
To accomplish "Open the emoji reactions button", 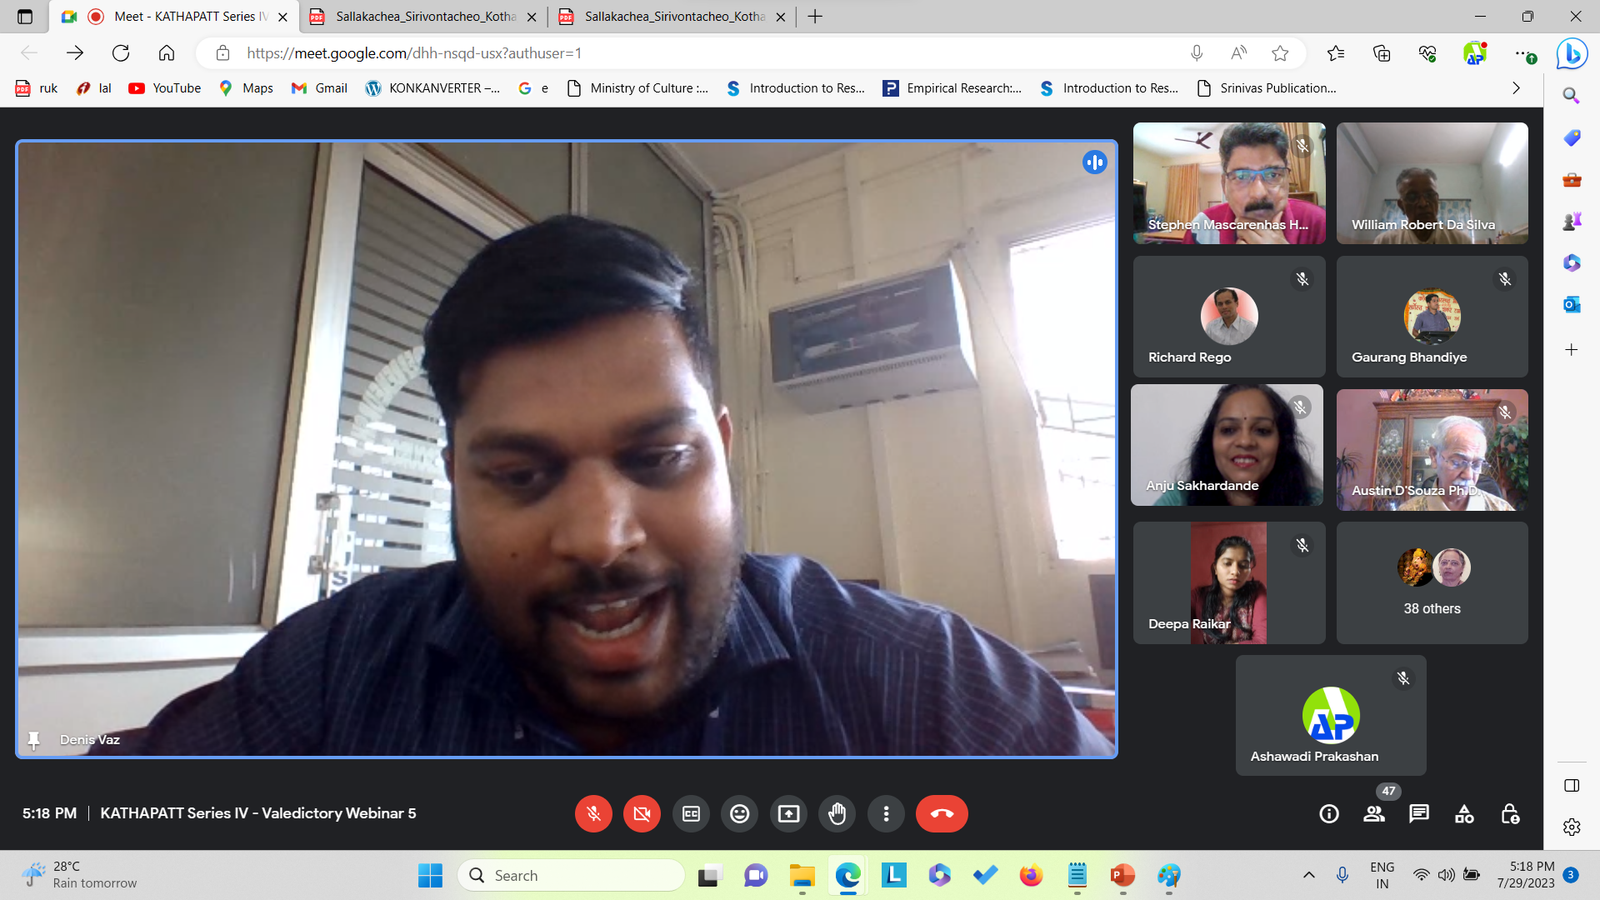I will coord(740,814).
